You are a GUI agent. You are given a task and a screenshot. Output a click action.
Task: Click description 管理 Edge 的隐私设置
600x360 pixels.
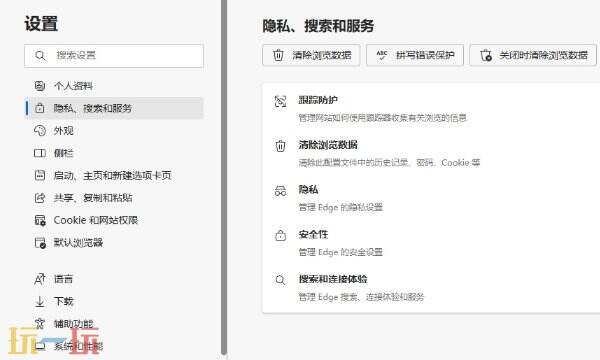(341, 207)
